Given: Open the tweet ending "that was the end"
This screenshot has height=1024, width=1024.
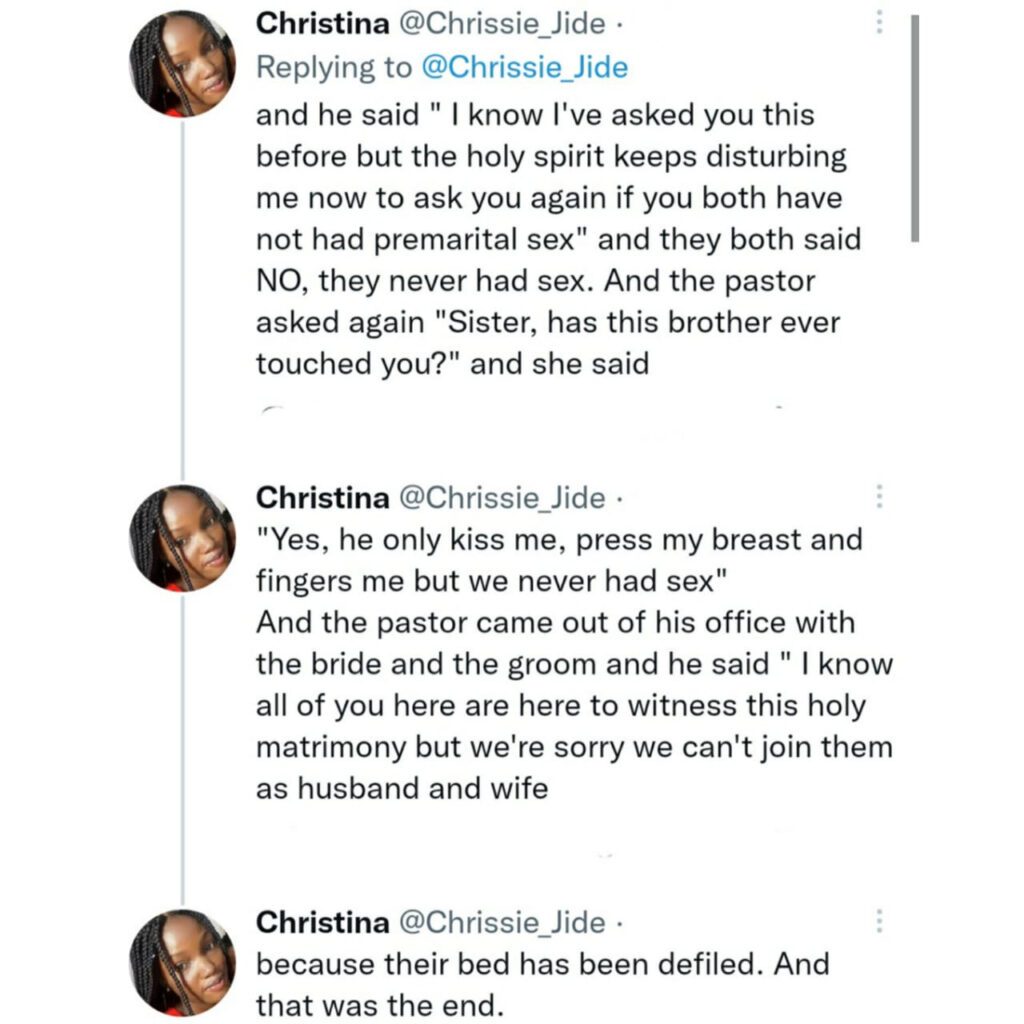Looking at the screenshot, I should (x=540, y=985).
